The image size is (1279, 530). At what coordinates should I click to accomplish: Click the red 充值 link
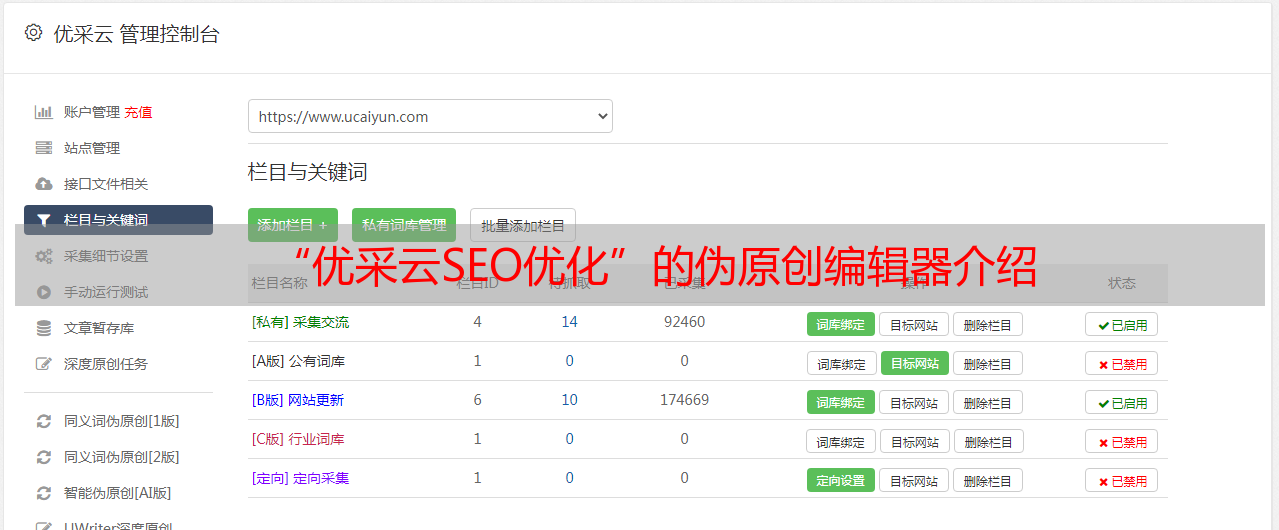(x=138, y=112)
